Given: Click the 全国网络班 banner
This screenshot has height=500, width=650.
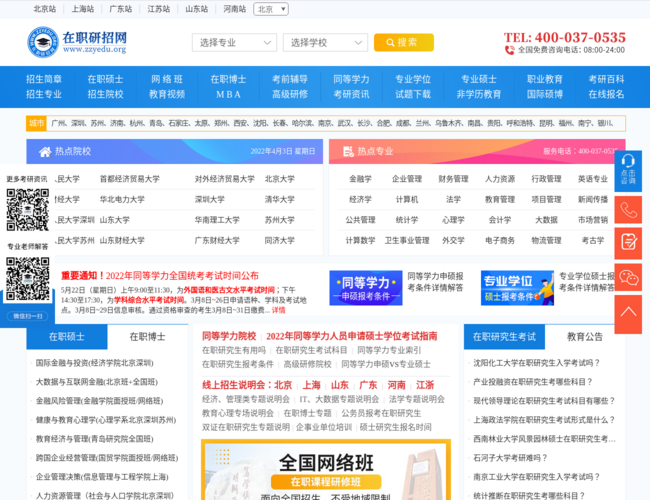Looking at the screenshot, I should pos(326,470).
